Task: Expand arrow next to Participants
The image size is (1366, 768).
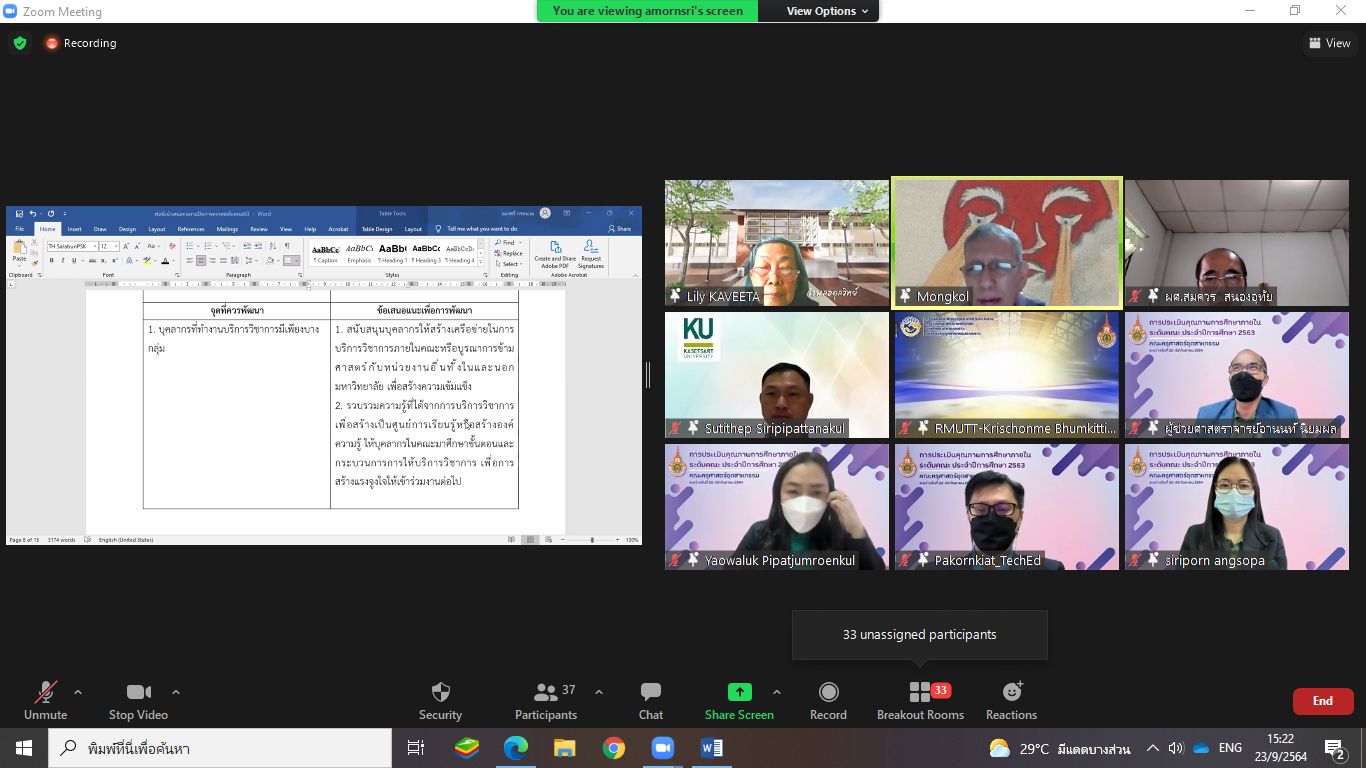Action: [599, 692]
